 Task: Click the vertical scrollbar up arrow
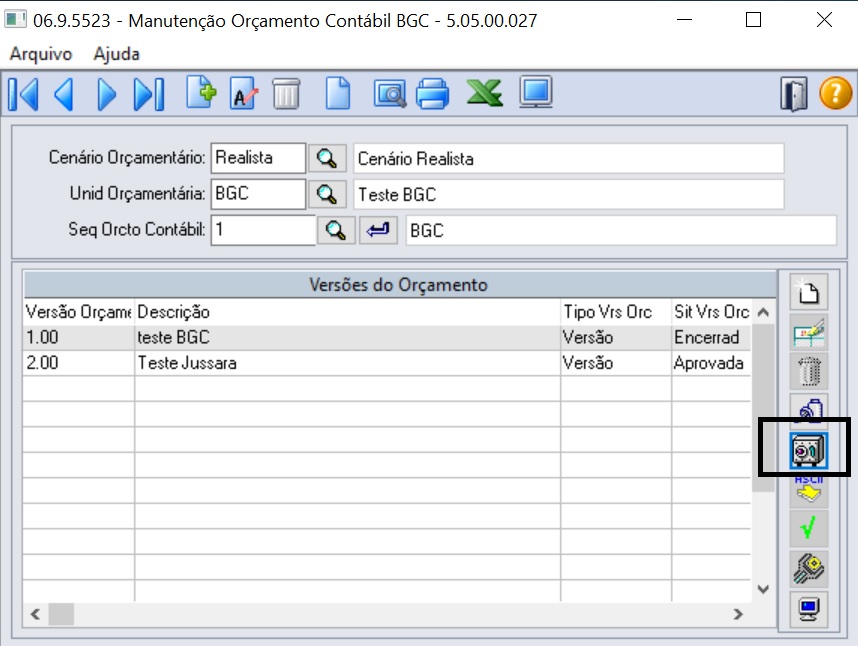point(763,312)
